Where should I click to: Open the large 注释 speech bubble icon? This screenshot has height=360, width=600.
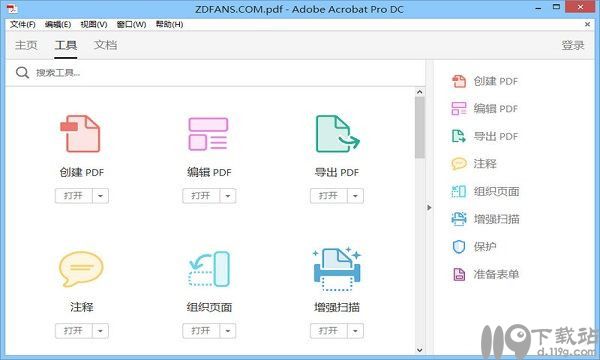coord(81,269)
